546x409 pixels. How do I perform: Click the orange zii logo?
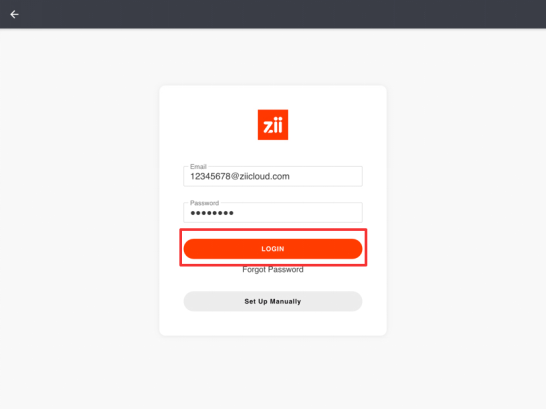(x=273, y=125)
